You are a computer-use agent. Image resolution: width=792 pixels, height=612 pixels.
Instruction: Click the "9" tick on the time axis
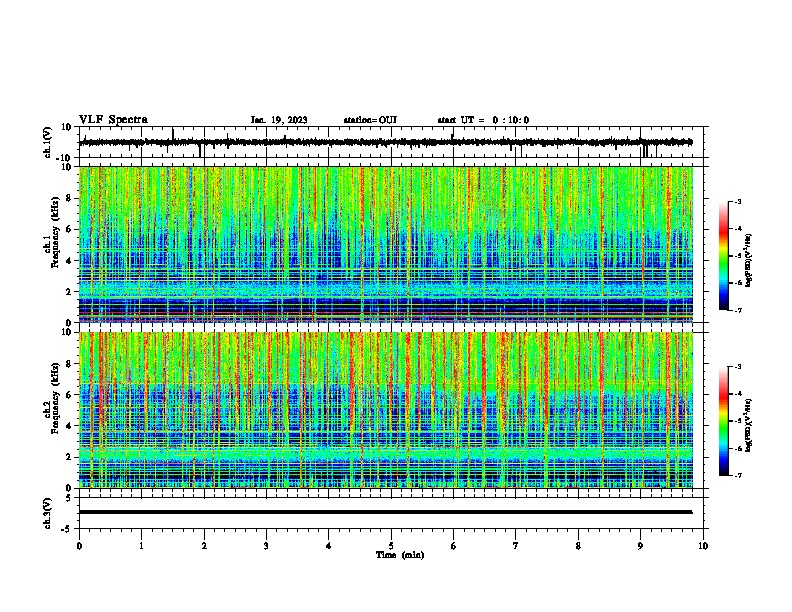click(x=640, y=546)
